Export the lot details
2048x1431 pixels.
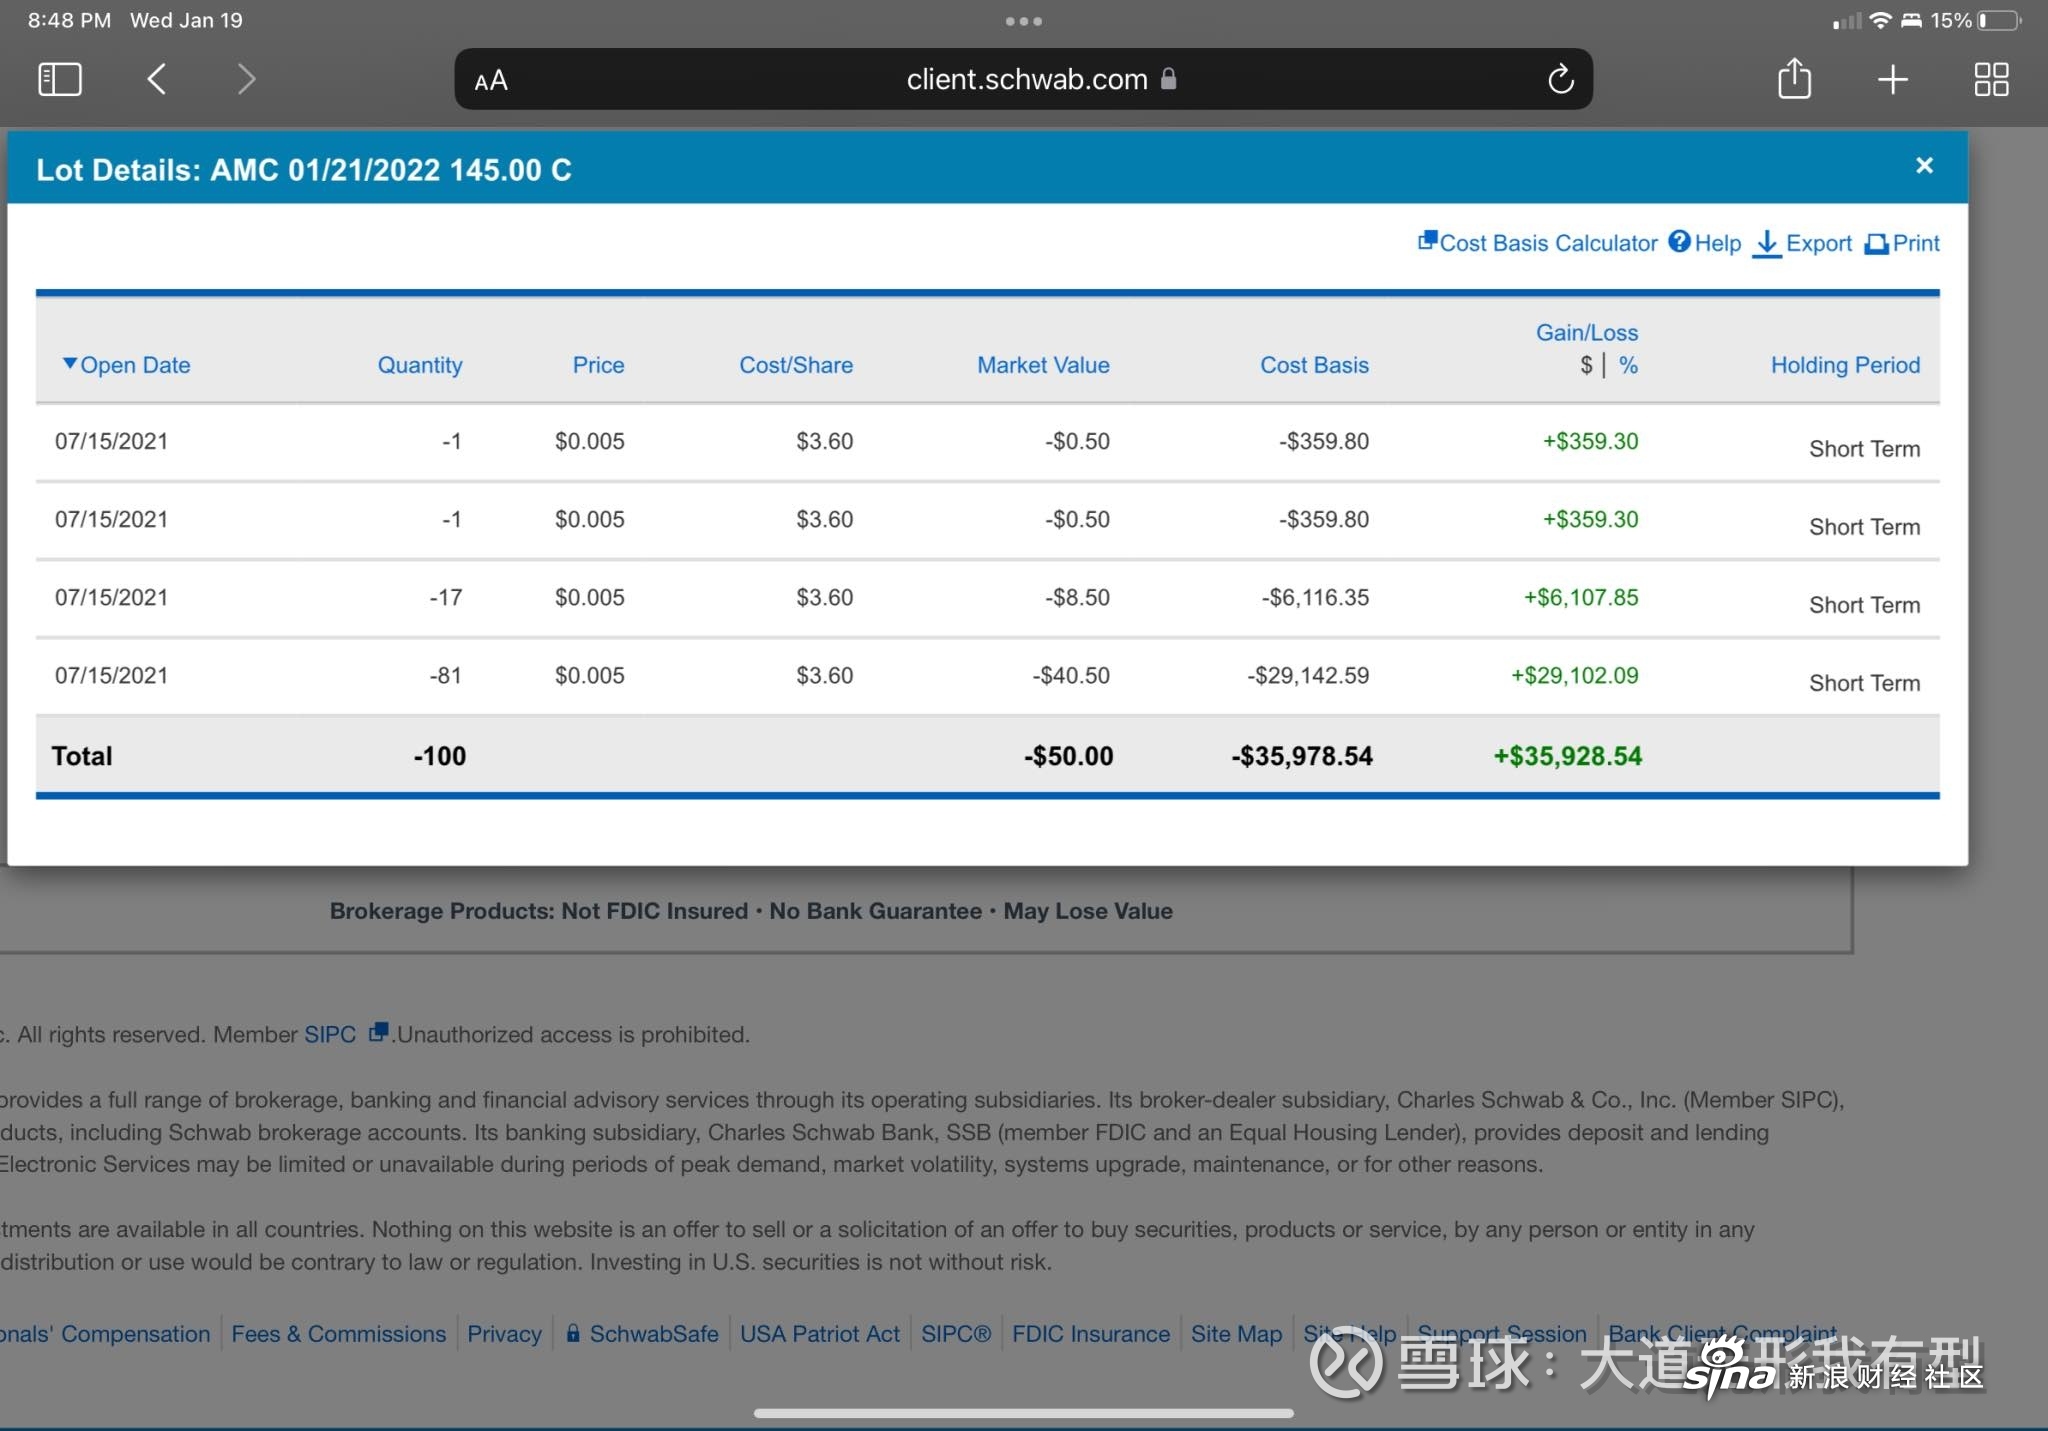point(1803,243)
